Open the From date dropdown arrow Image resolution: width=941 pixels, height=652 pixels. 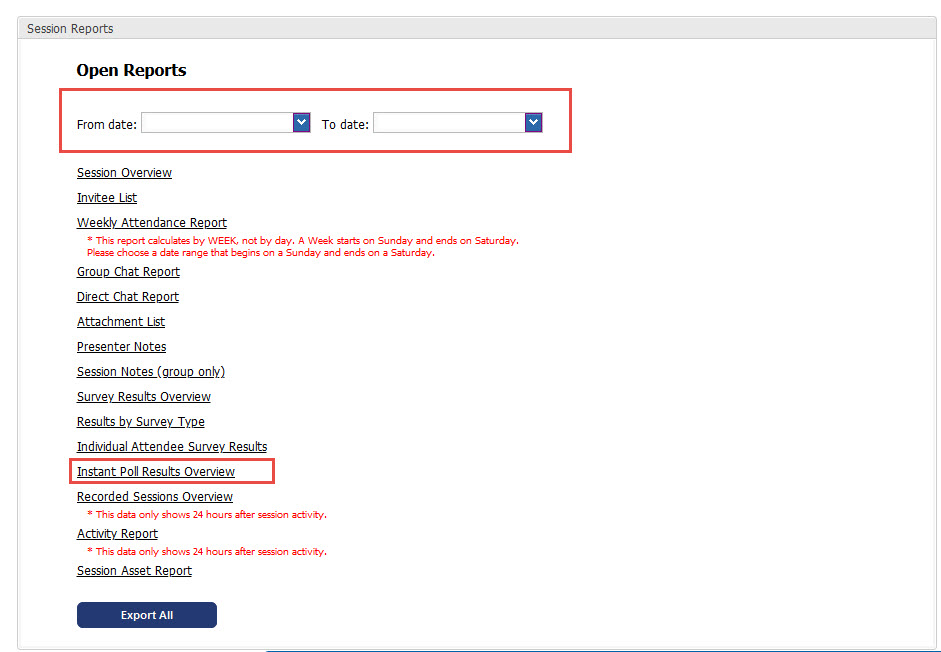pyautogui.click(x=301, y=122)
